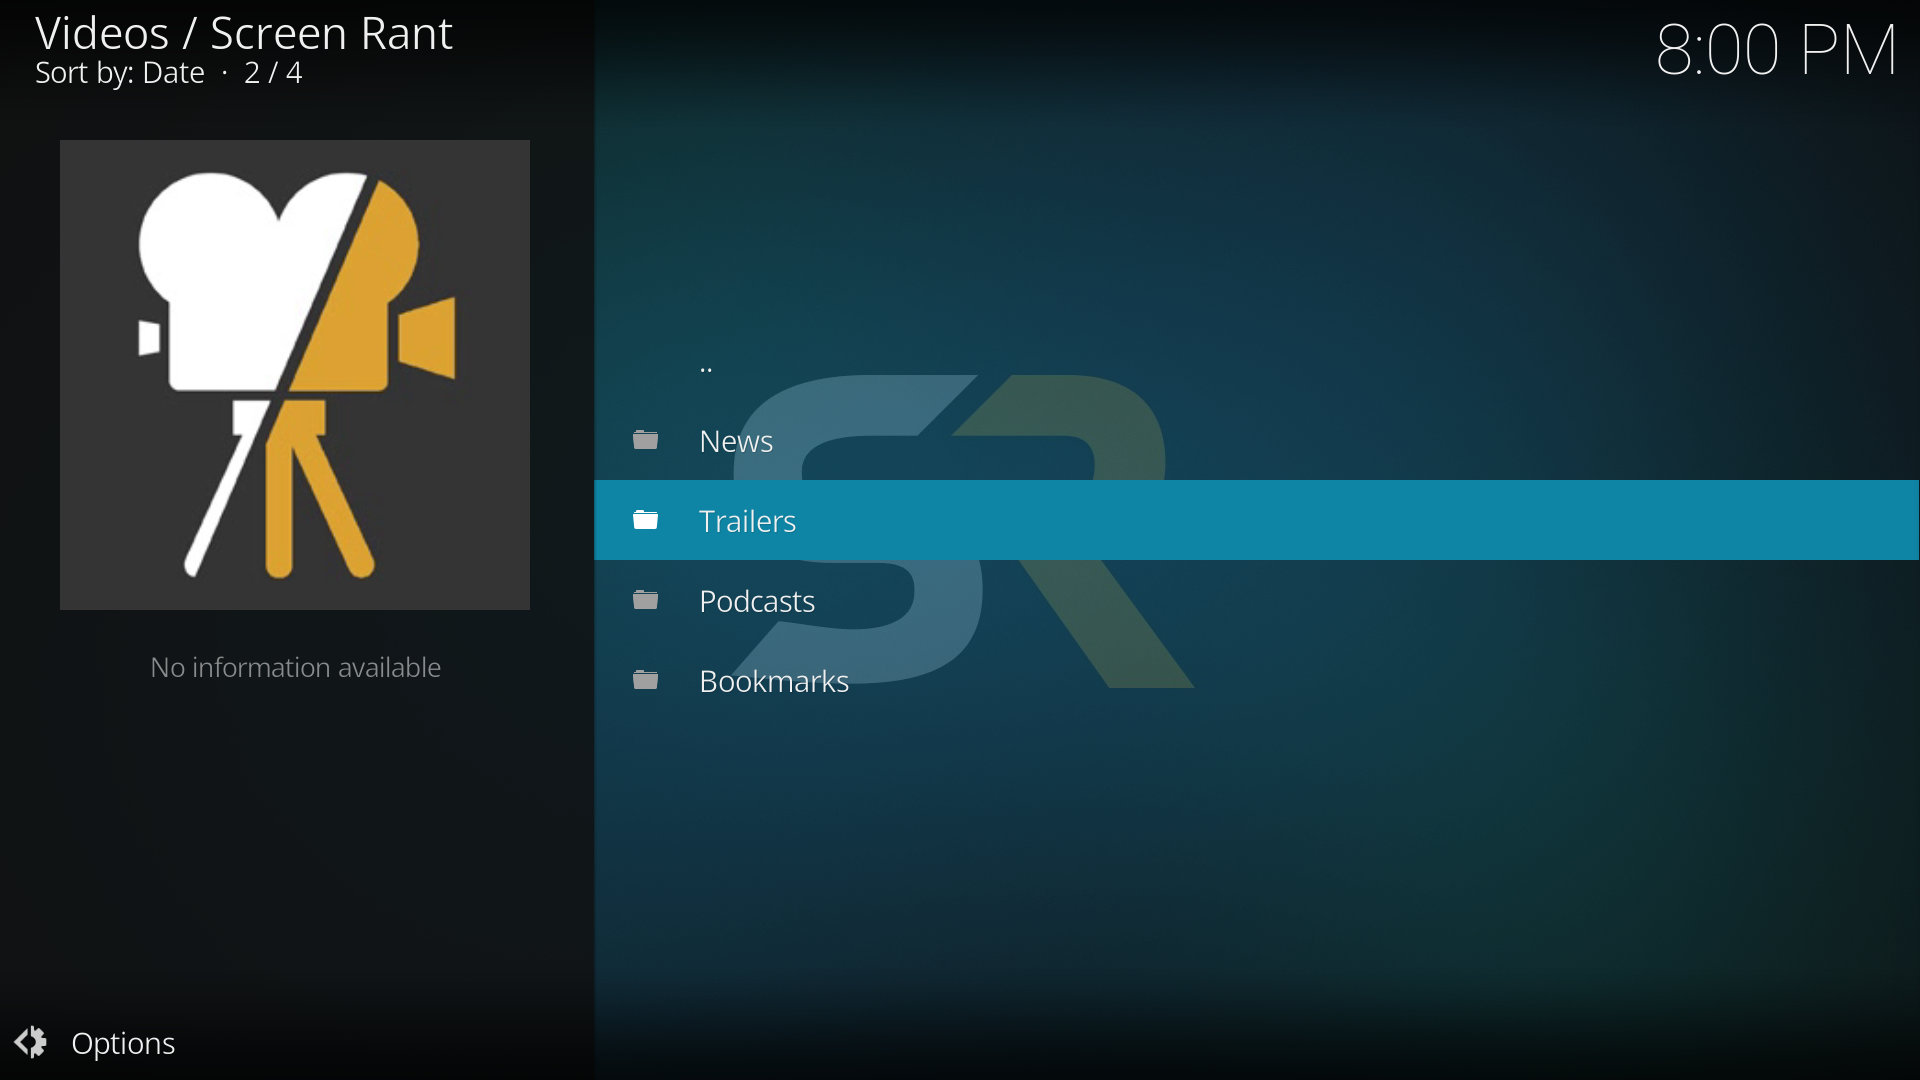Click the Screen Rant title text
Image resolution: width=1920 pixels, height=1080 pixels.
click(331, 33)
